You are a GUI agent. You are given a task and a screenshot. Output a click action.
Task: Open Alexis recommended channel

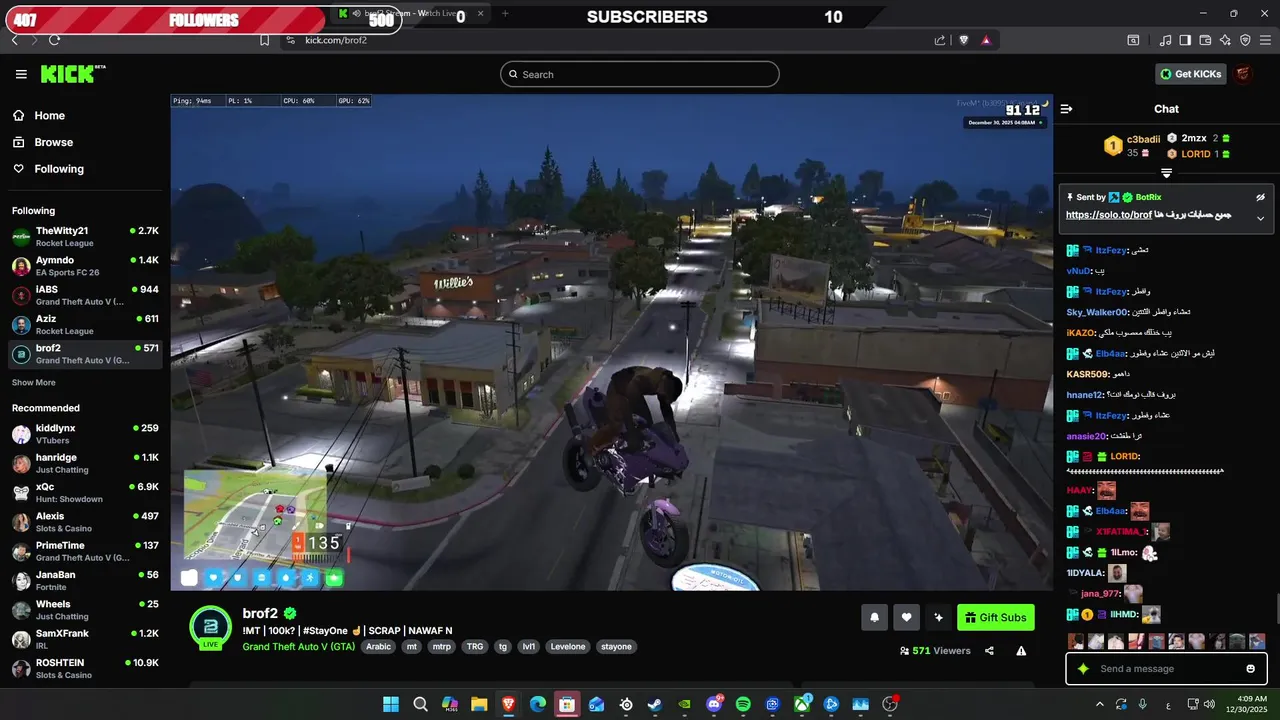[x=85, y=522]
